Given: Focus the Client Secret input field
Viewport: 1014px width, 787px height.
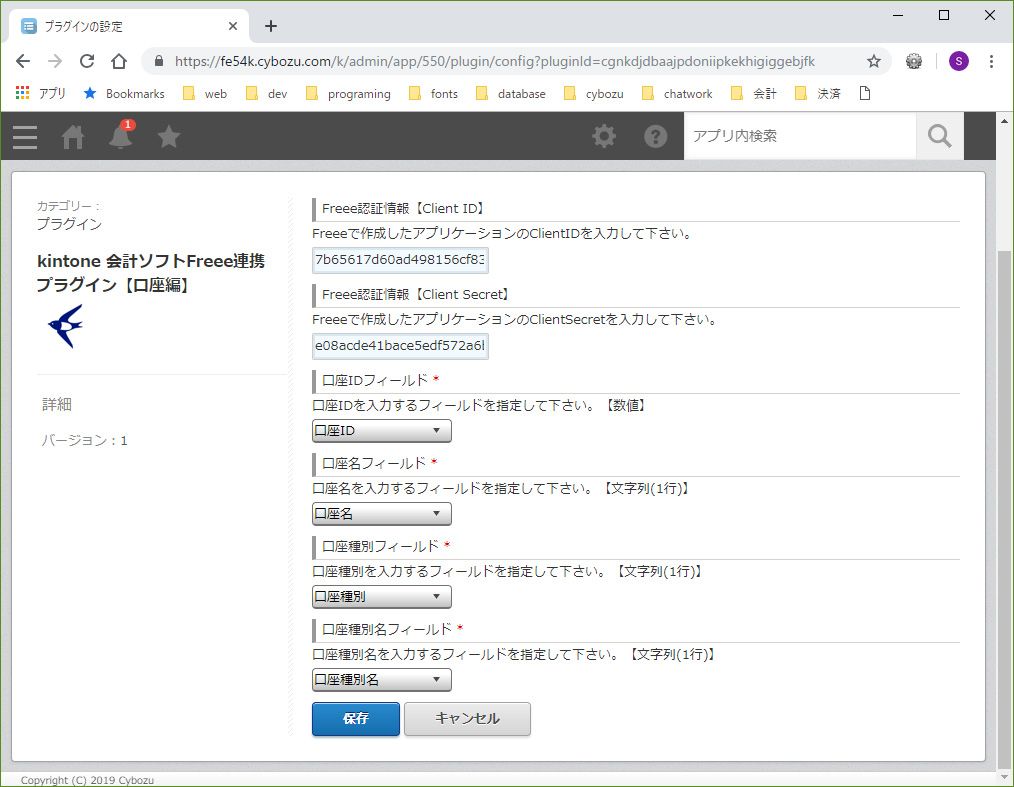Looking at the screenshot, I should click(x=400, y=346).
